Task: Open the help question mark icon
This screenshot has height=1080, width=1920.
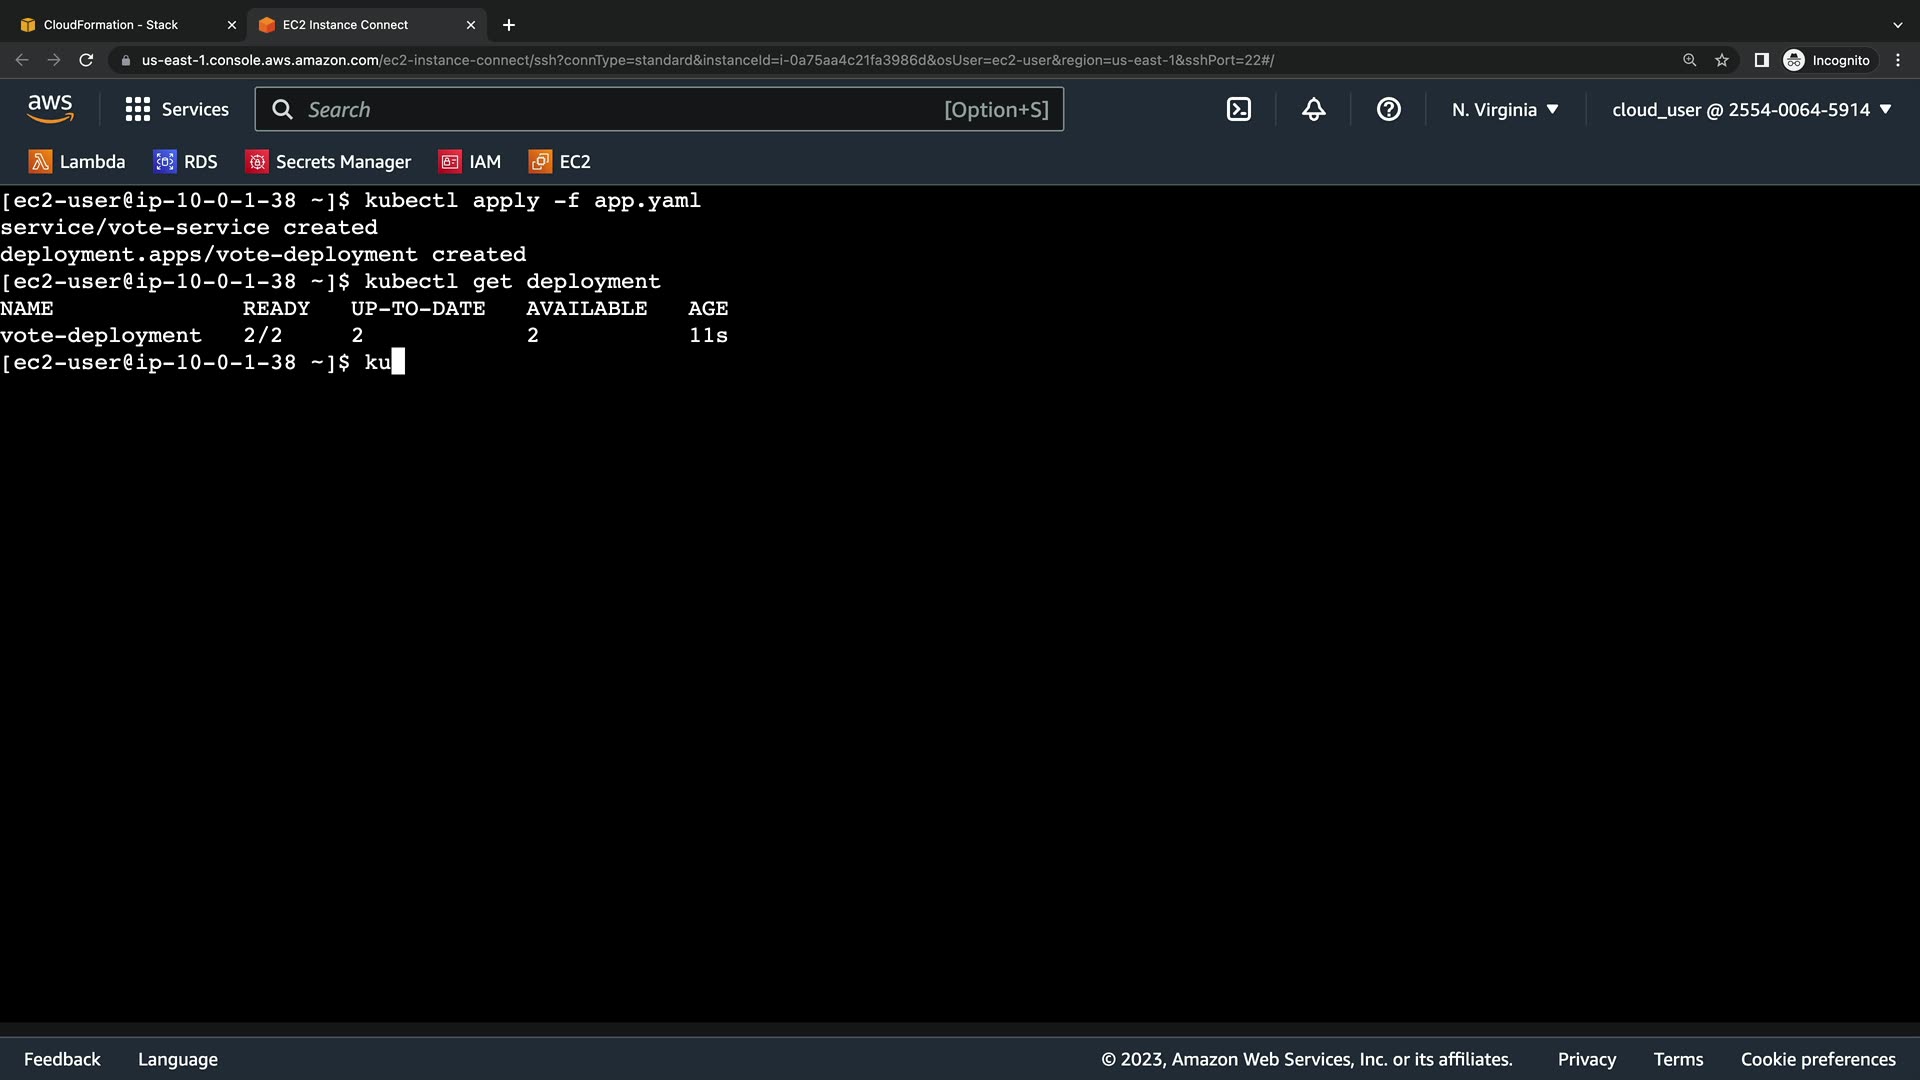Action: (x=1388, y=110)
